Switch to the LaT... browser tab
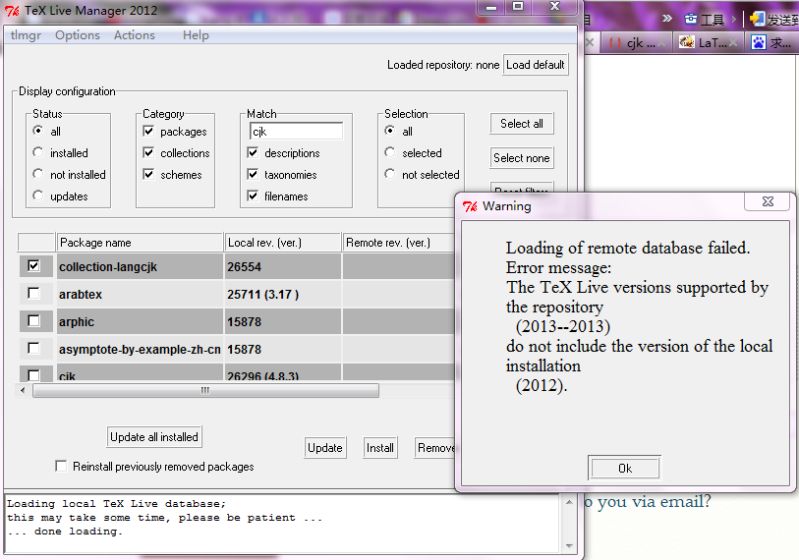 click(x=707, y=43)
